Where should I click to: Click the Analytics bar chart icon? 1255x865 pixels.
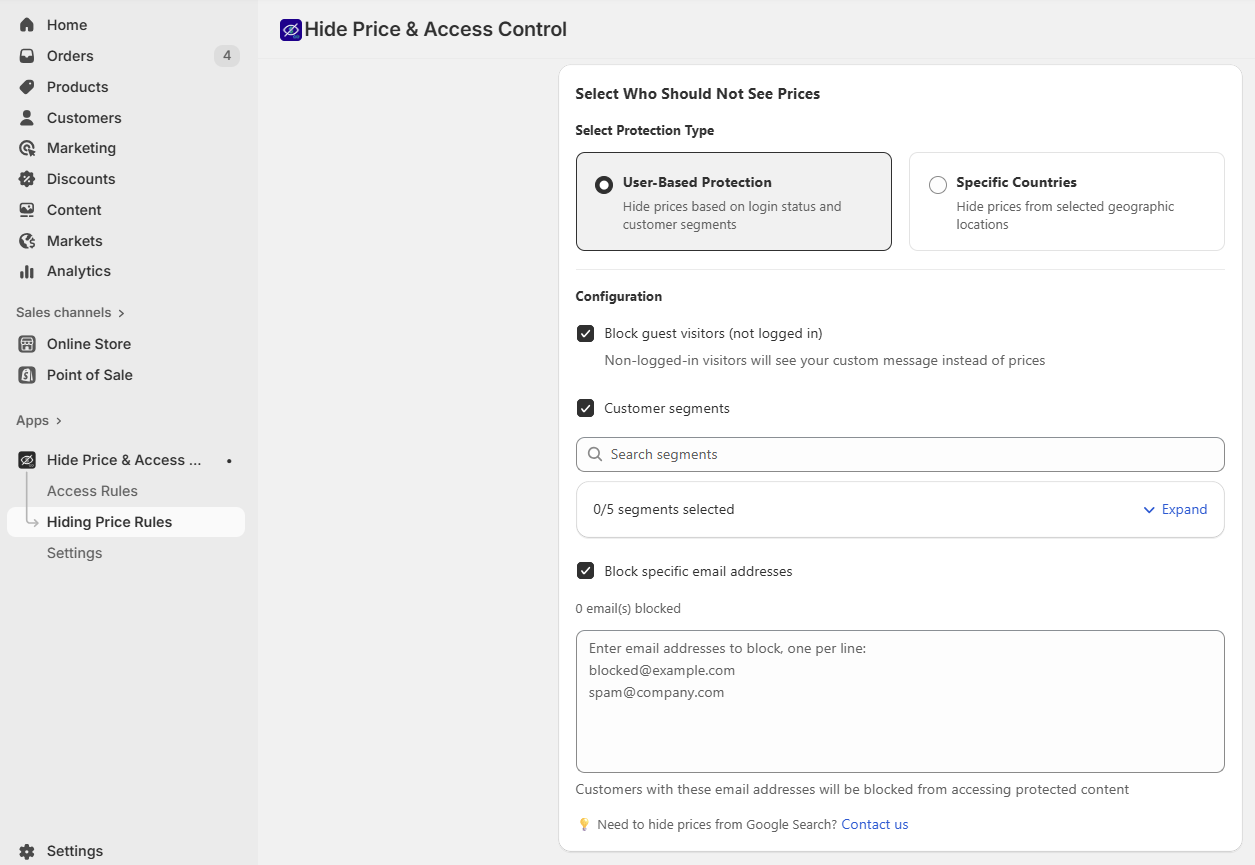(27, 271)
